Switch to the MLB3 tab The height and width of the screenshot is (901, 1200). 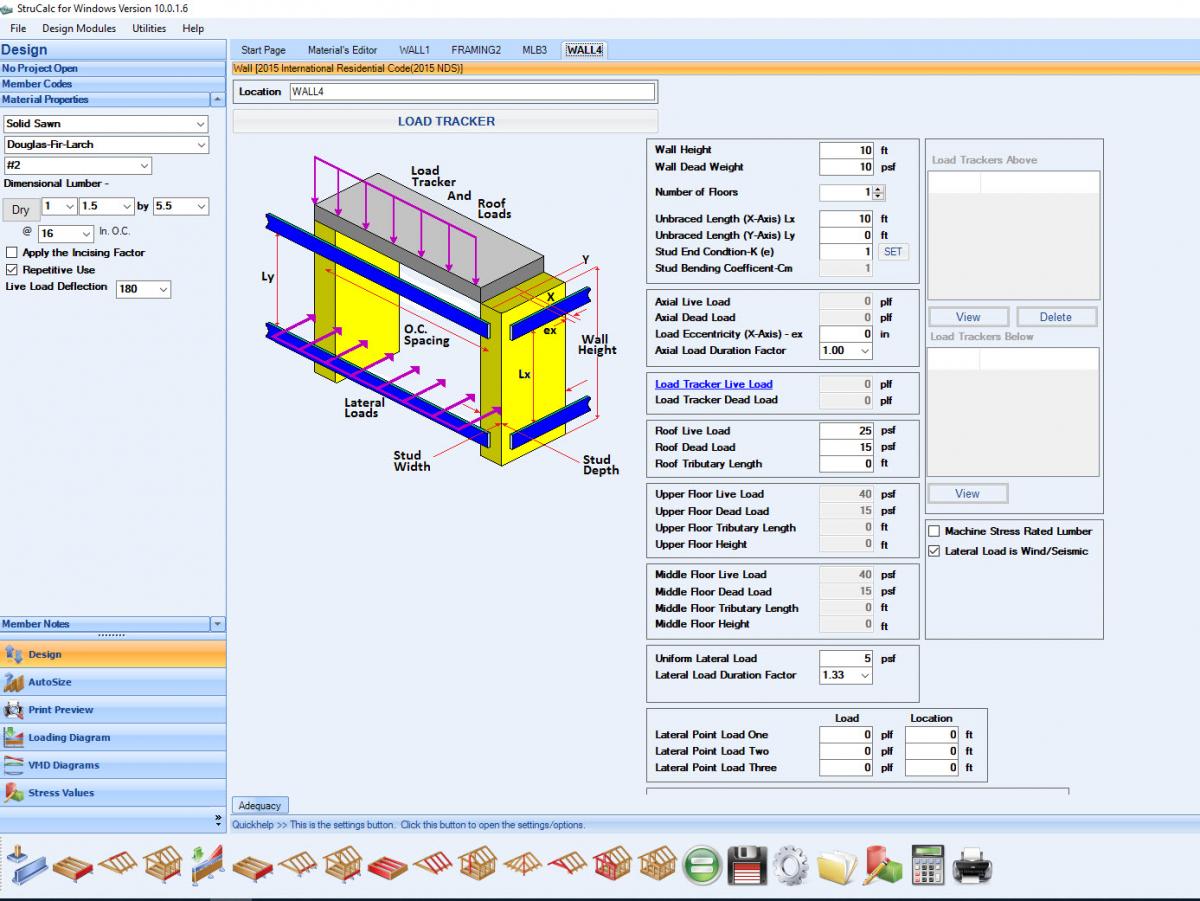[534, 50]
